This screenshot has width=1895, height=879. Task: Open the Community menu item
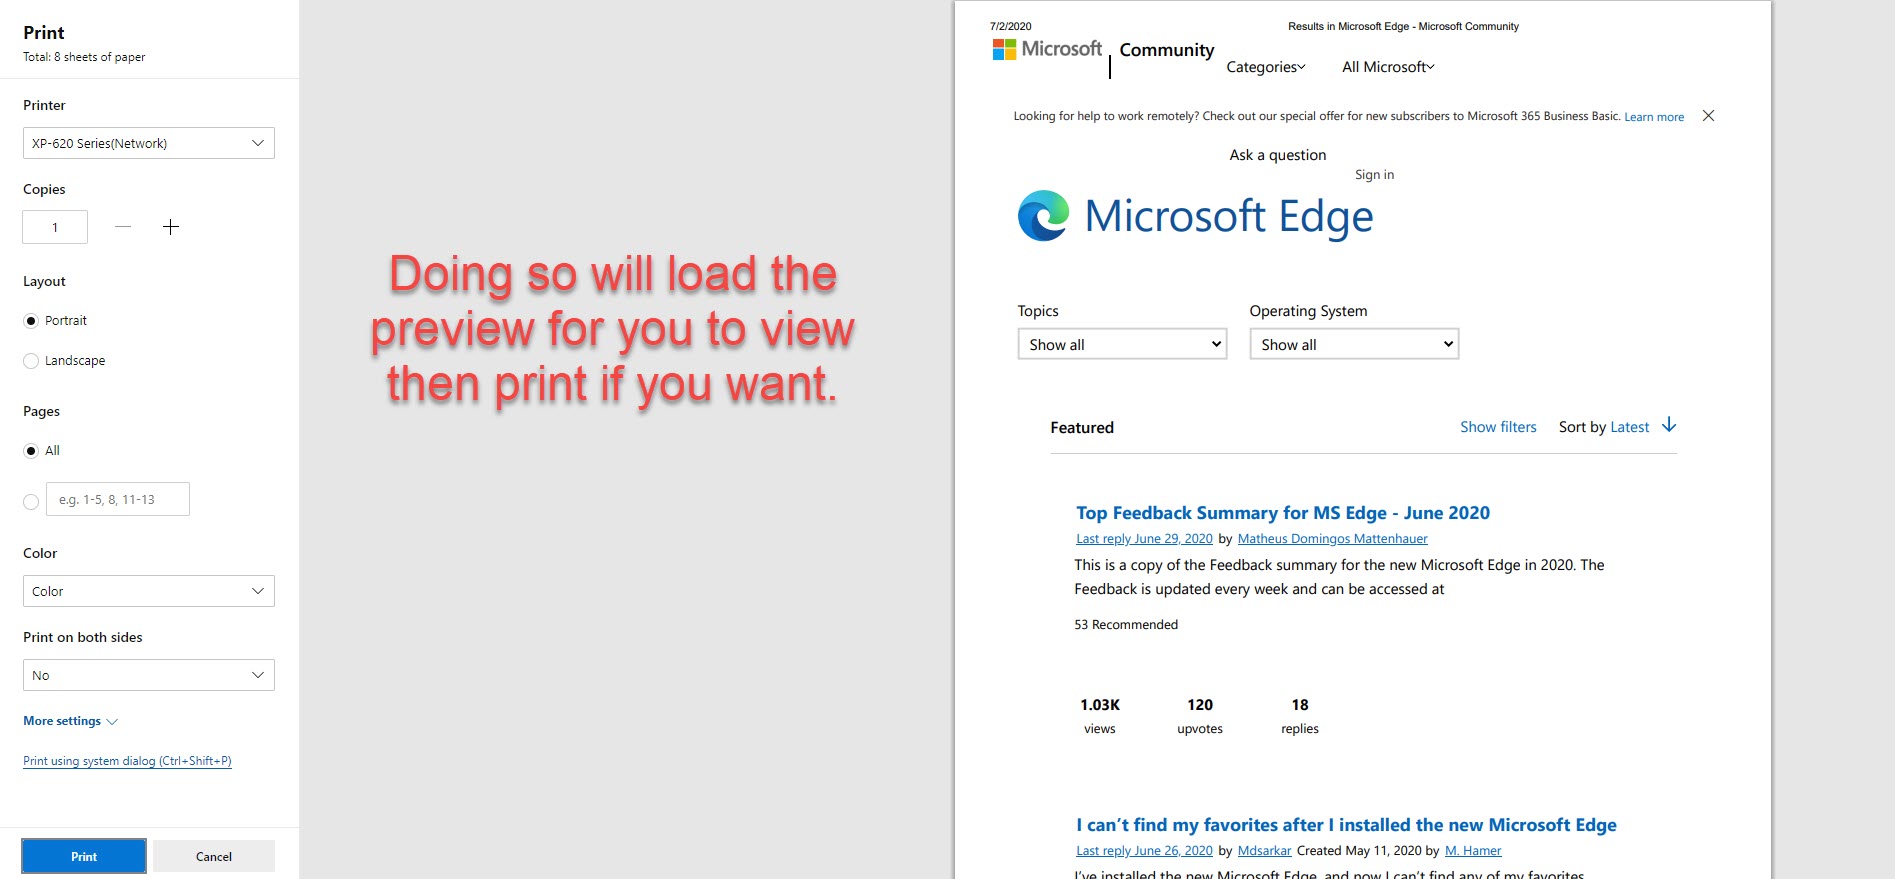1167,50
